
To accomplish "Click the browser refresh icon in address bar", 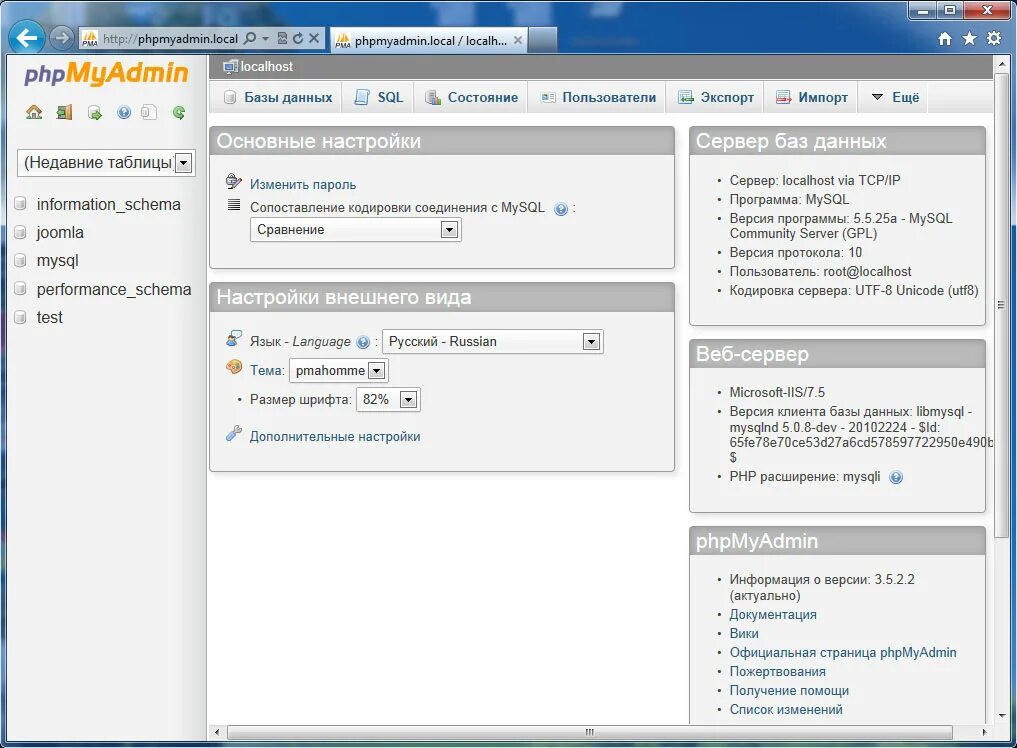I will [298, 38].
